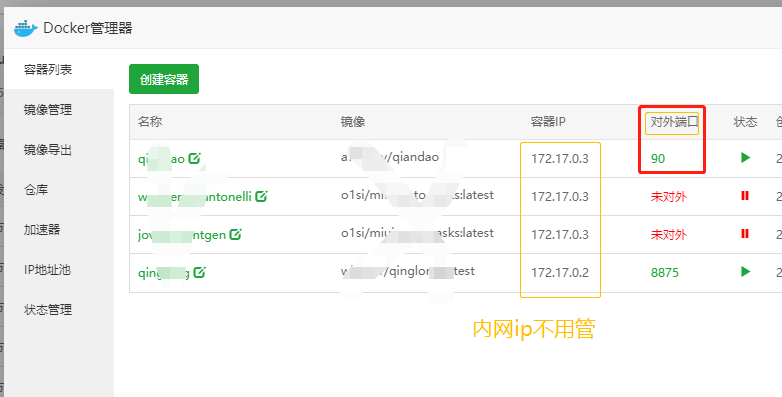Screen dimensions: 782x397
Task: Open the container name link ending 'ntonelli'
Action: click(x=195, y=197)
